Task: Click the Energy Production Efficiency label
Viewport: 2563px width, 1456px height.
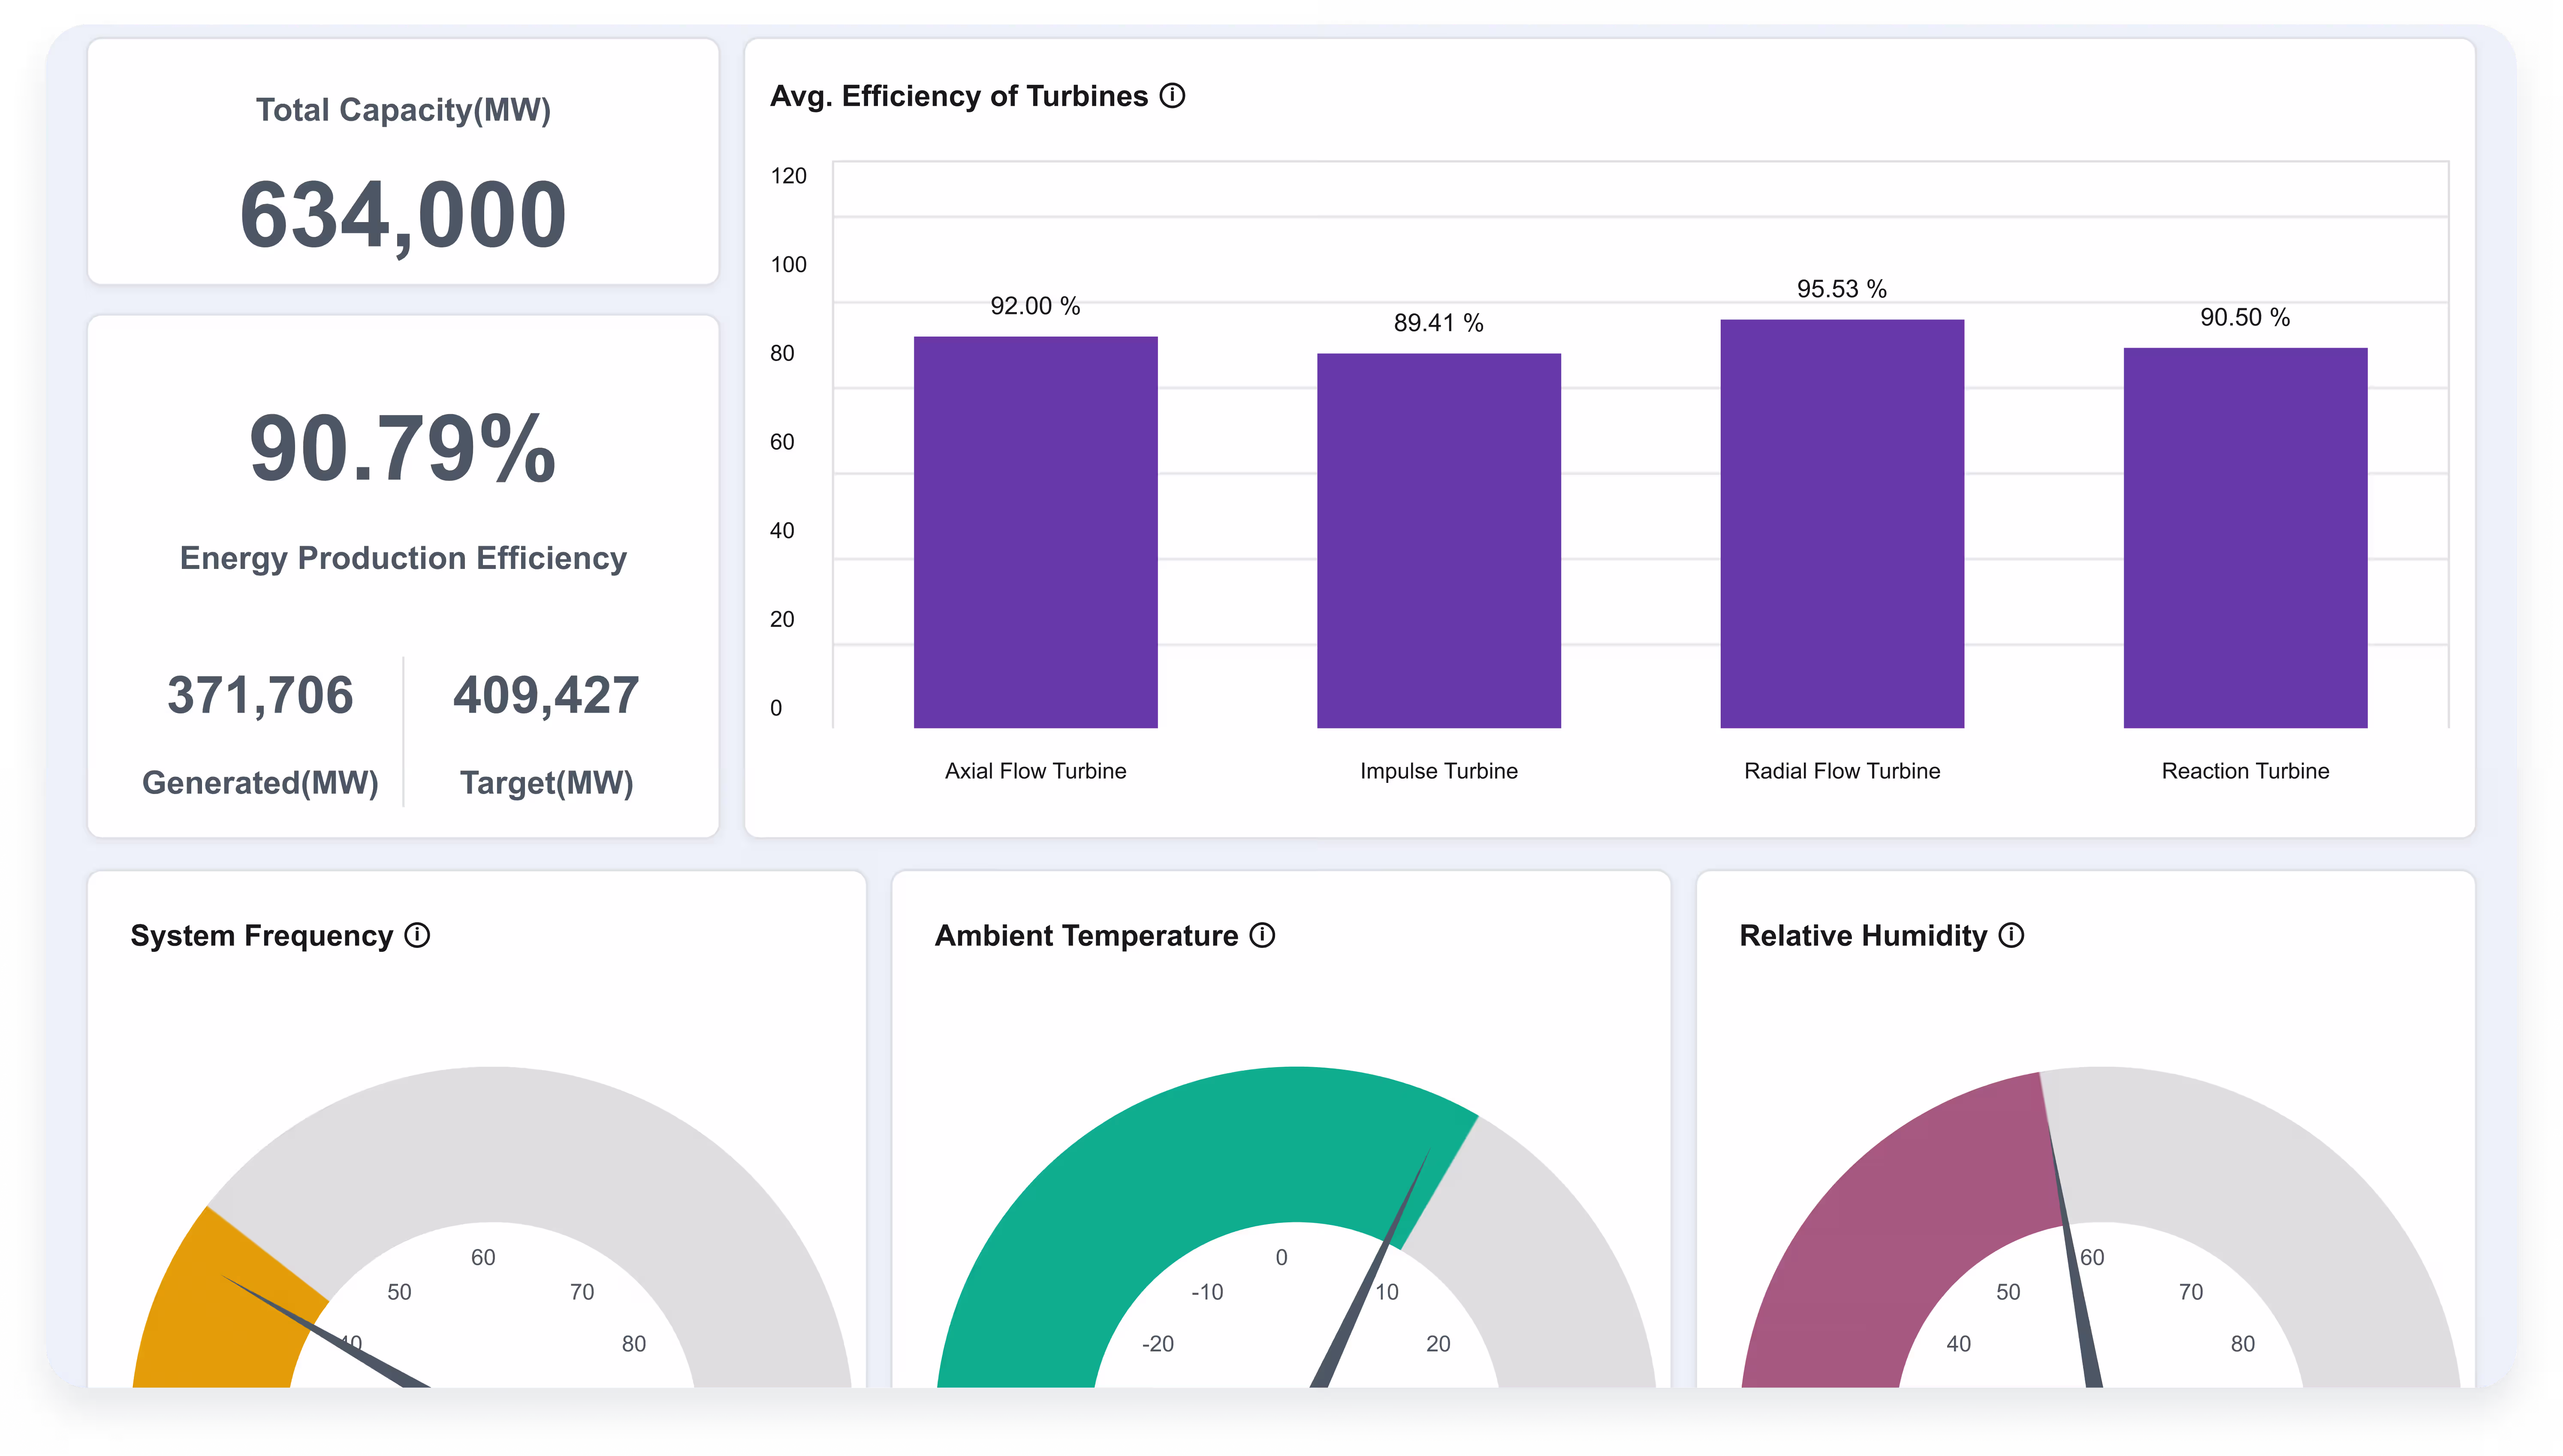Action: click(403, 558)
